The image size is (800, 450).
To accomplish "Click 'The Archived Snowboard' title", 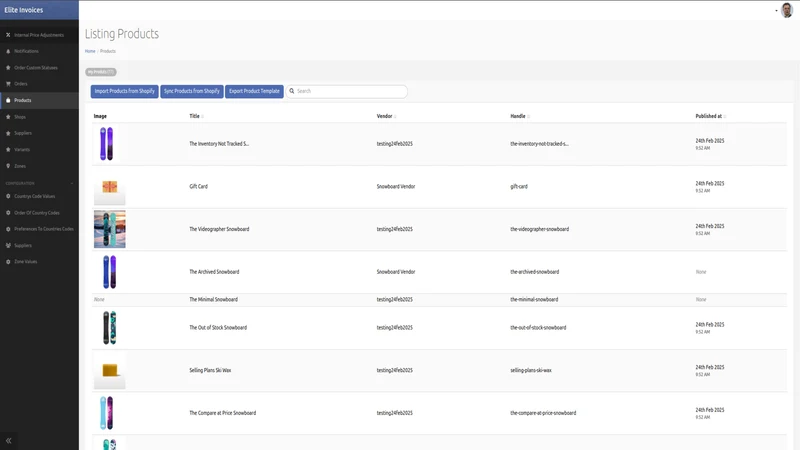I will tap(214, 272).
